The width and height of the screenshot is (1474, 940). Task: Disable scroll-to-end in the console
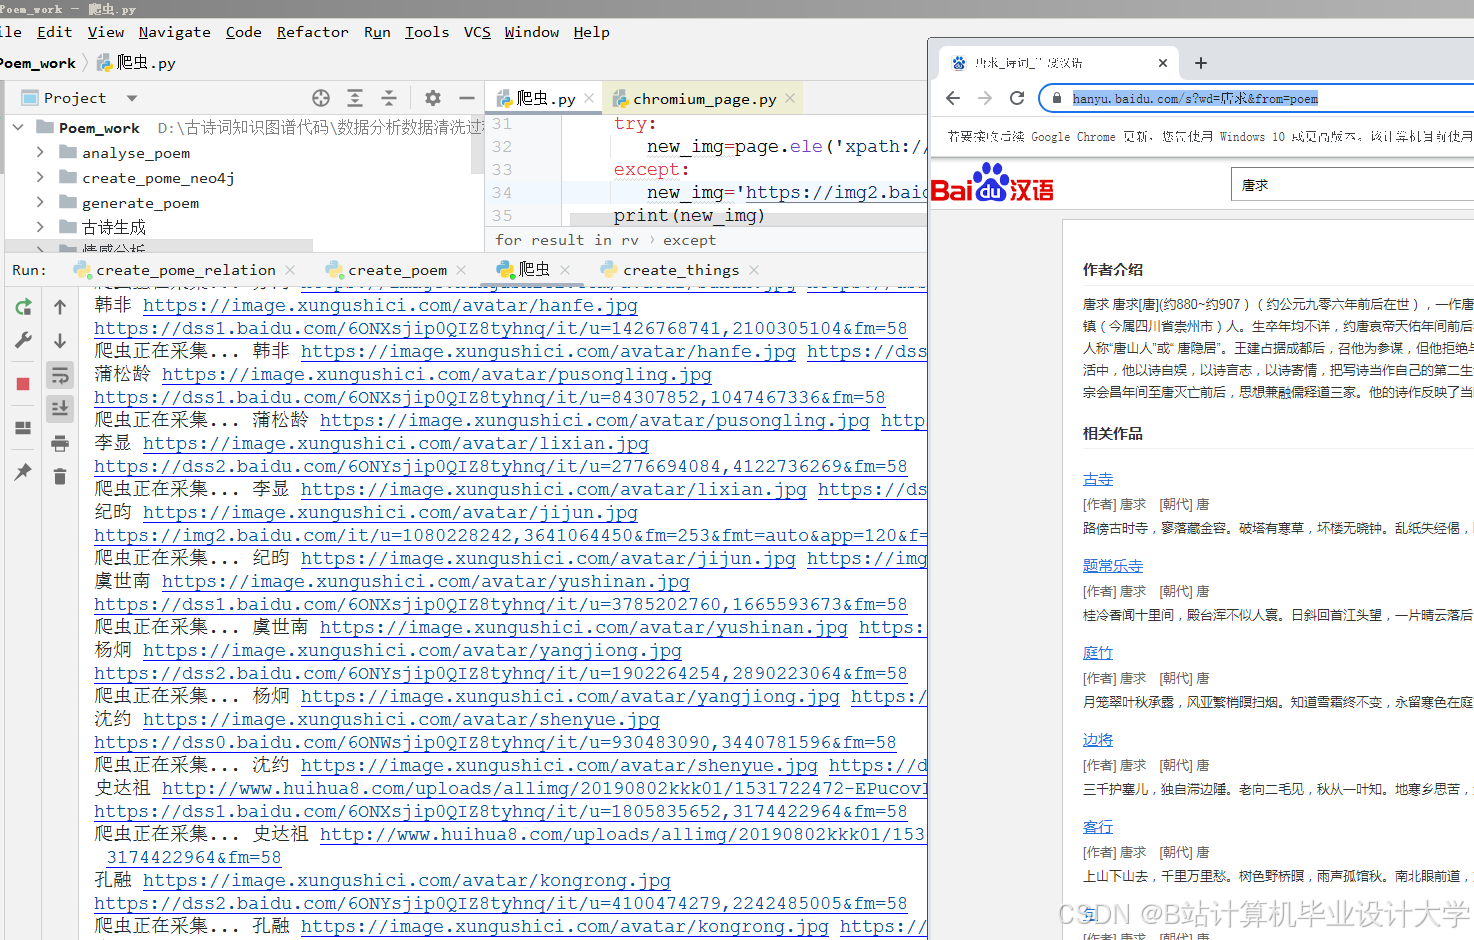(59, 408)
